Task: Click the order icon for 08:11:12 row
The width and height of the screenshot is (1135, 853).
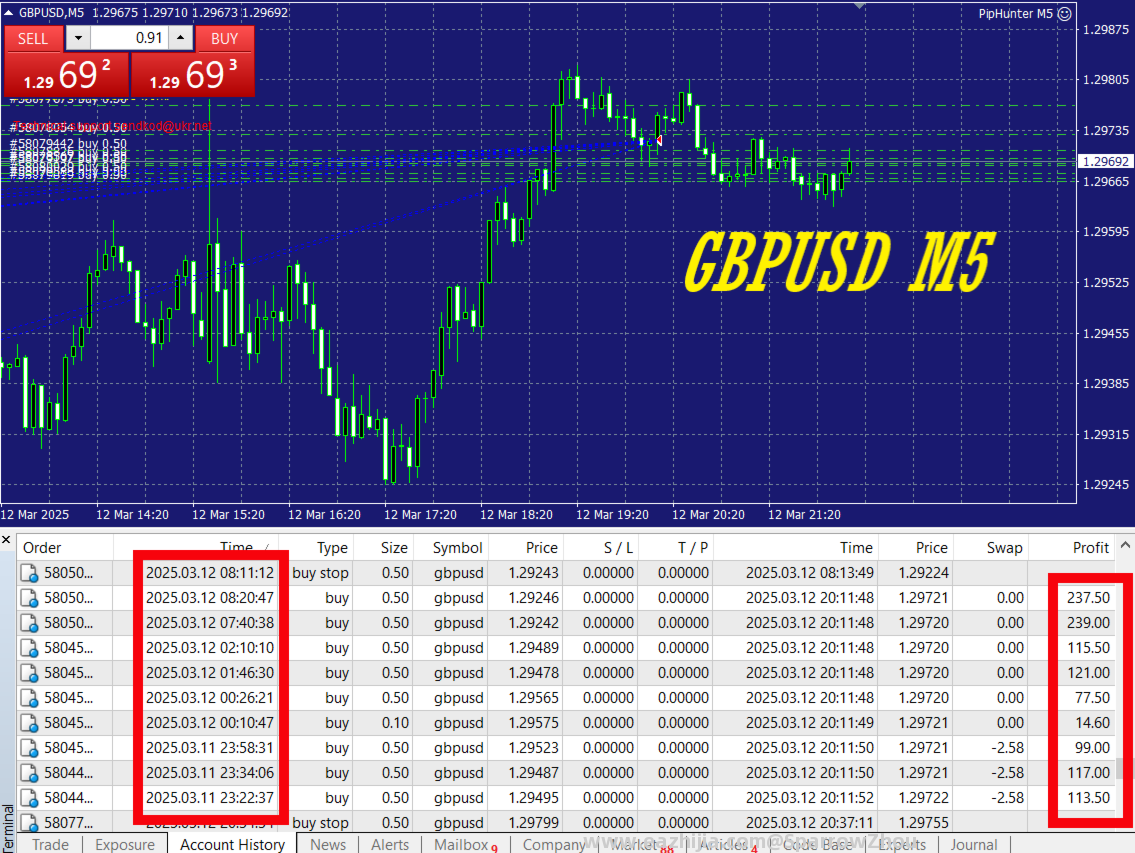Action: (29, 573)
